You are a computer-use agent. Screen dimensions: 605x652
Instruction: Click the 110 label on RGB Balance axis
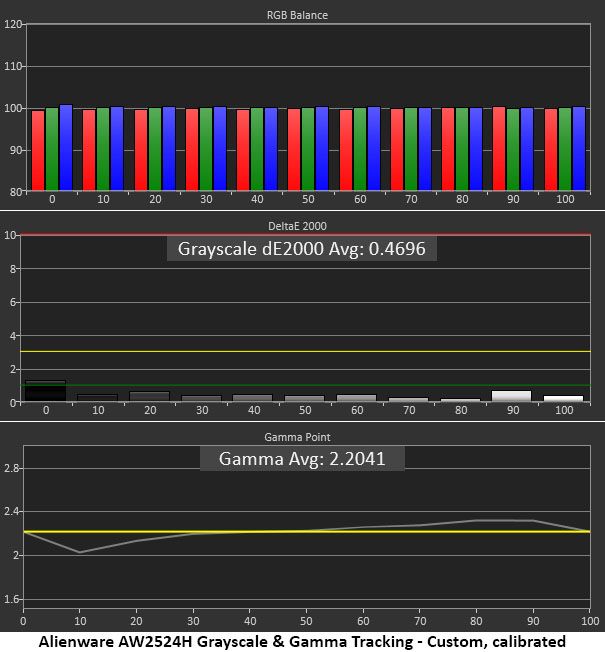[x=12, y=66]
